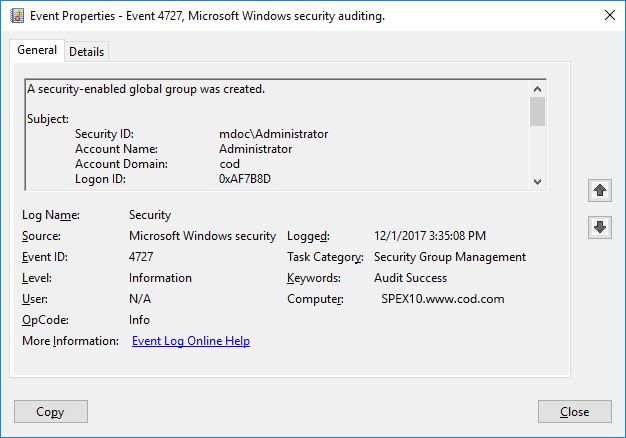The width and height of the screenshot is (626, 438).
Task: Click the description scrollbar down arrow
Action: pyautogui.click(x=537, y=182)
